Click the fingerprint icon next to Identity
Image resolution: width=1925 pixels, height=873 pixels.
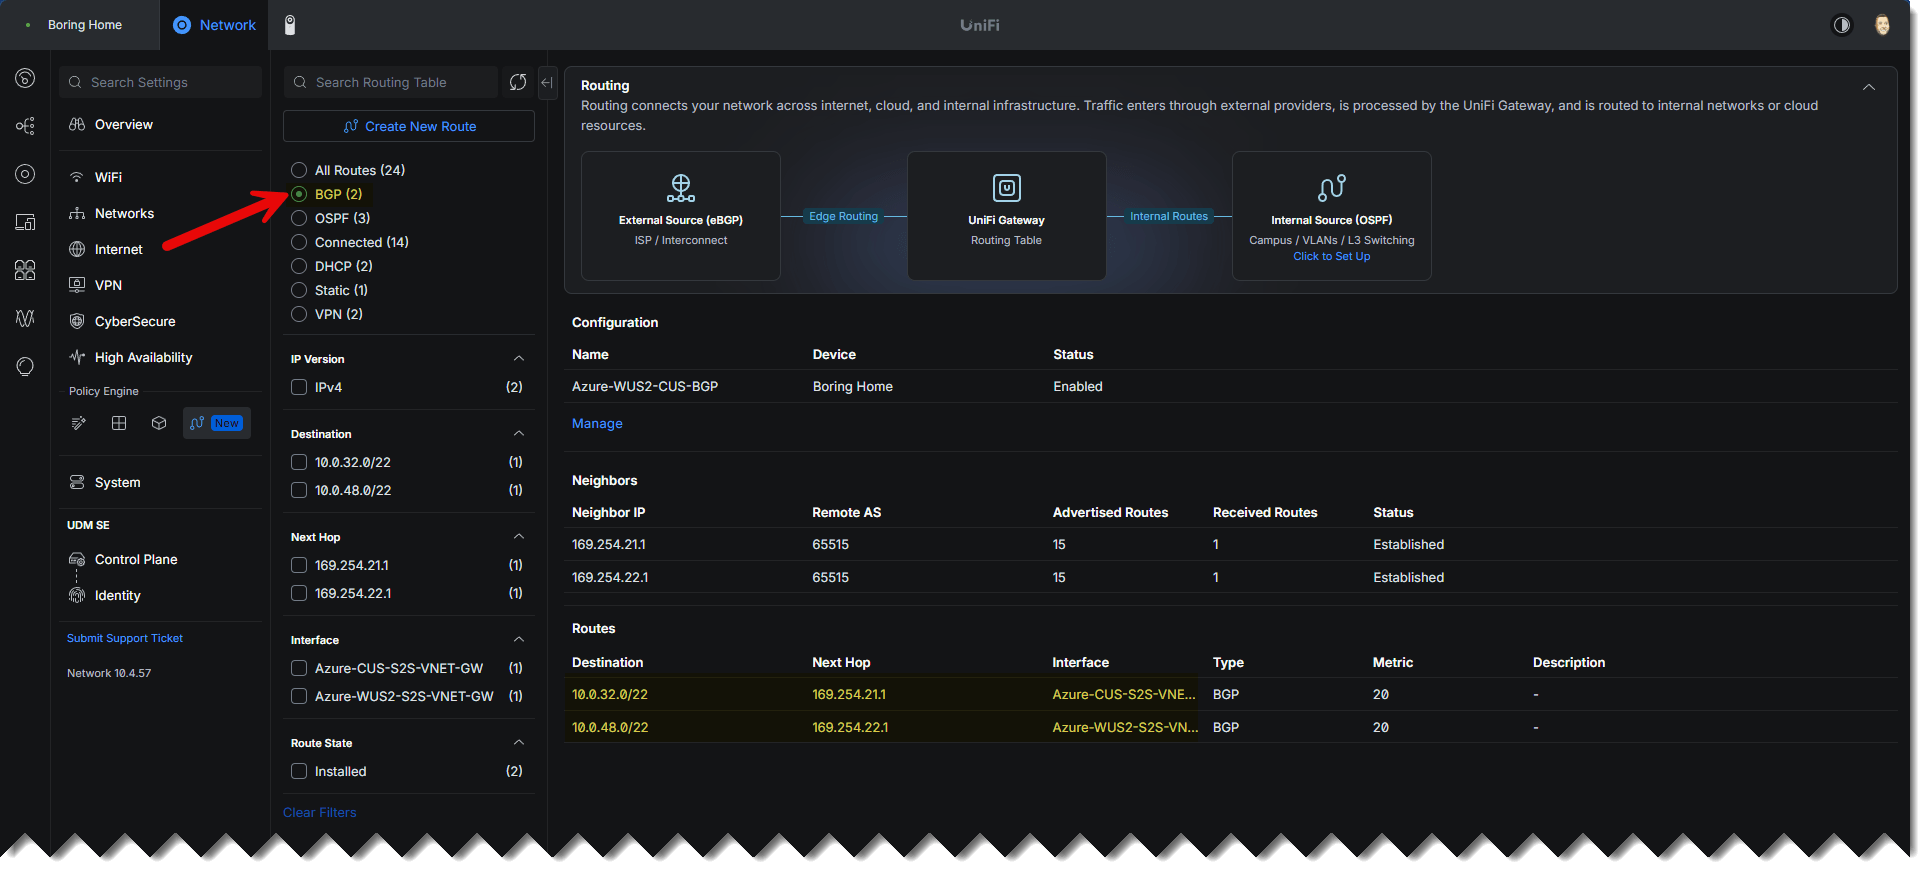coord(77,595)
